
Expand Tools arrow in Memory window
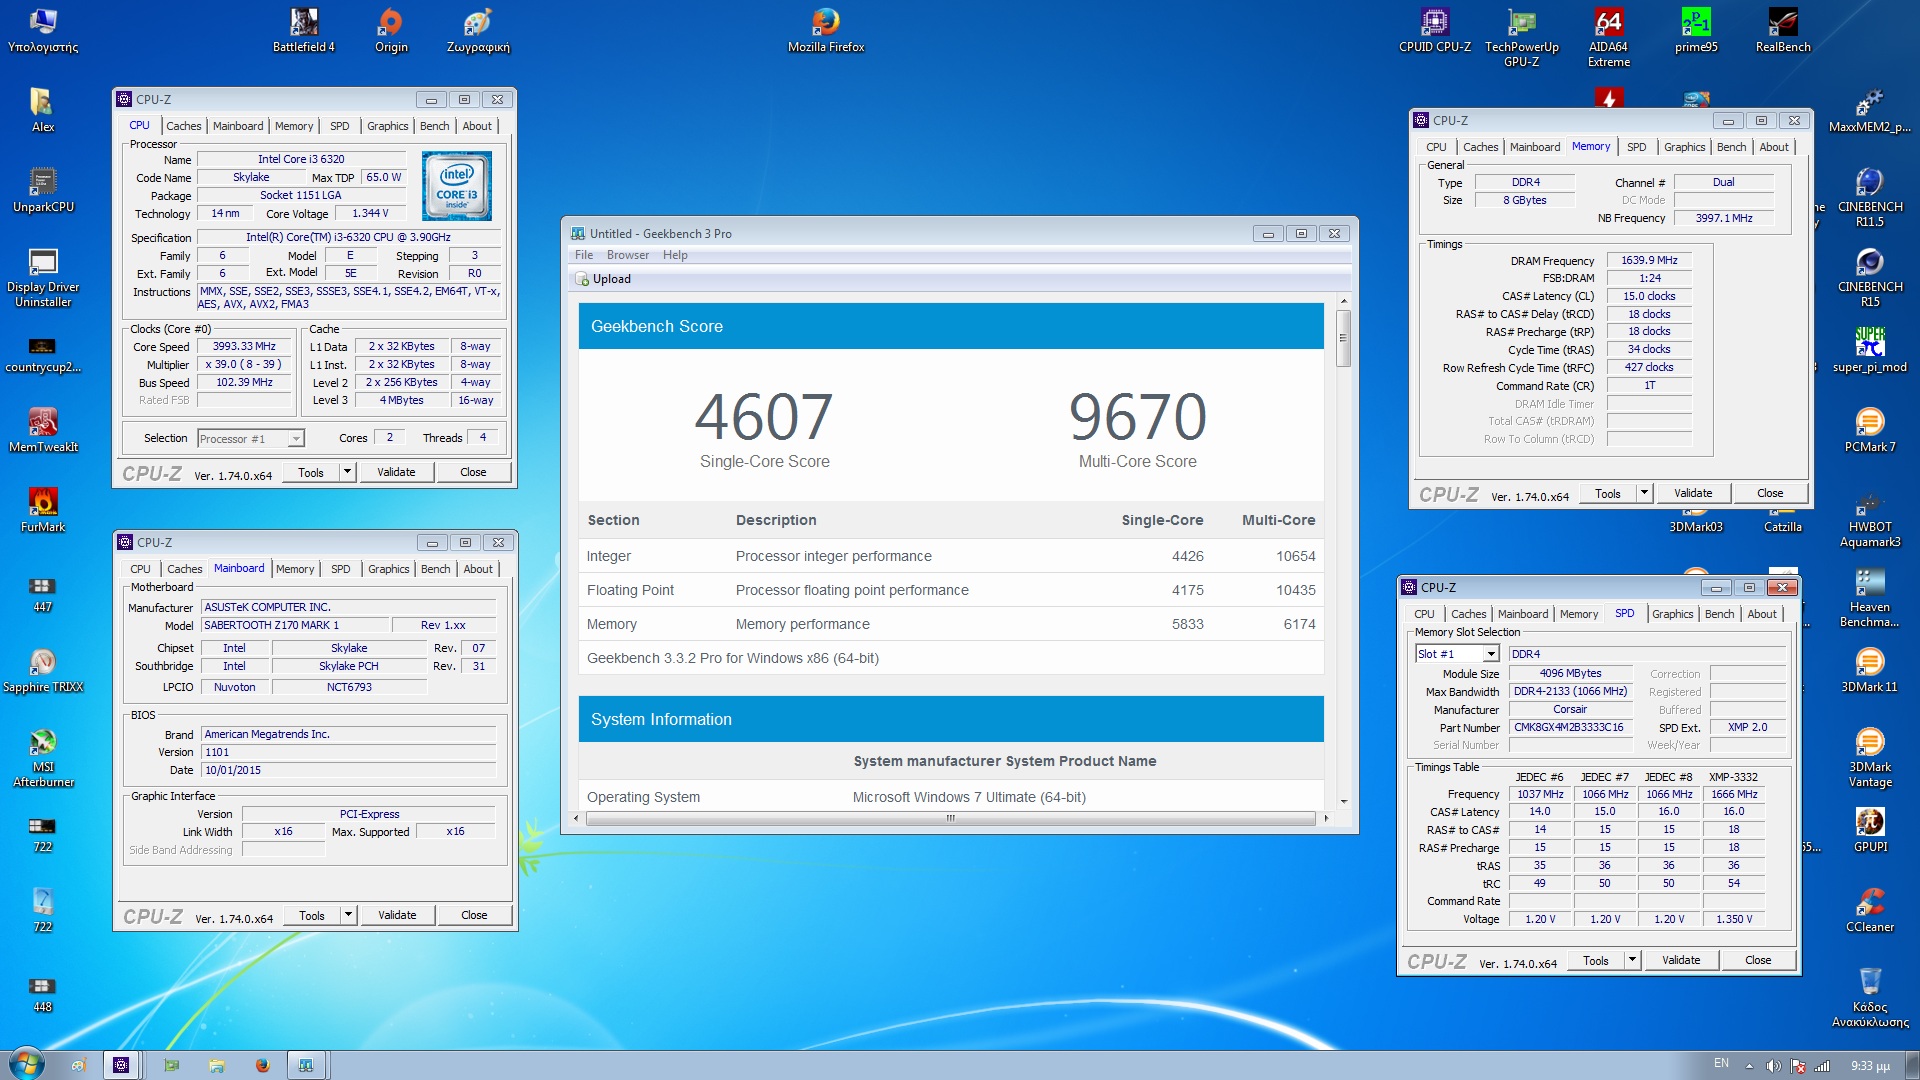point(1644,493)
